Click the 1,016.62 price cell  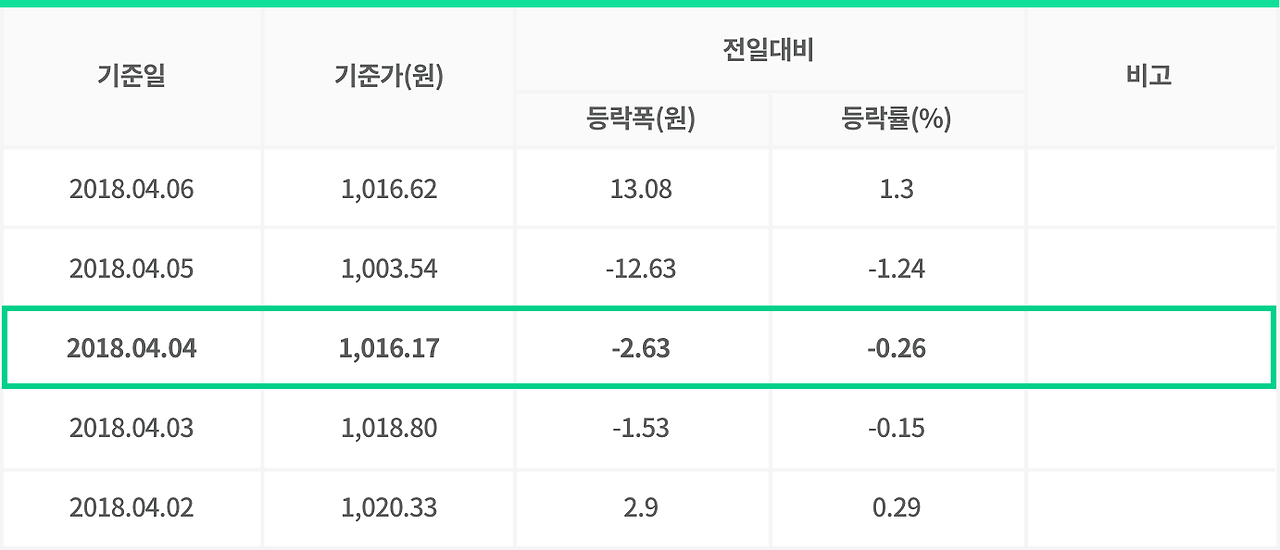tap(389, 189)
